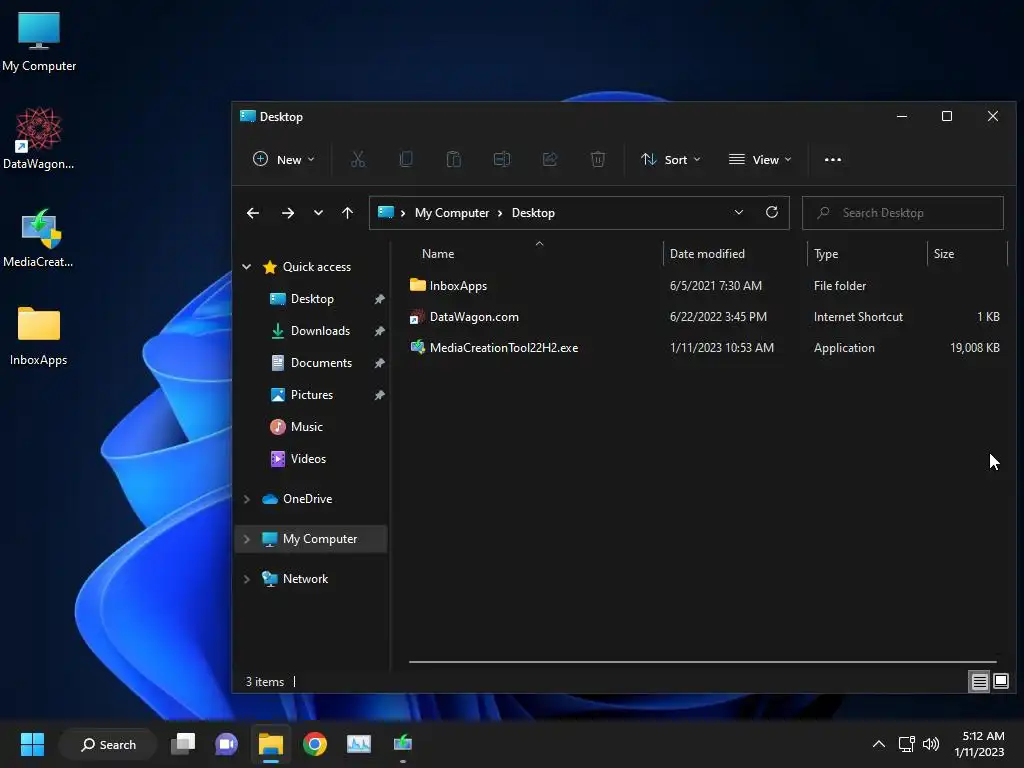Screen dimensions: 1024x768
Task: Unpin Downloads from Quick access
Action: 379,331
